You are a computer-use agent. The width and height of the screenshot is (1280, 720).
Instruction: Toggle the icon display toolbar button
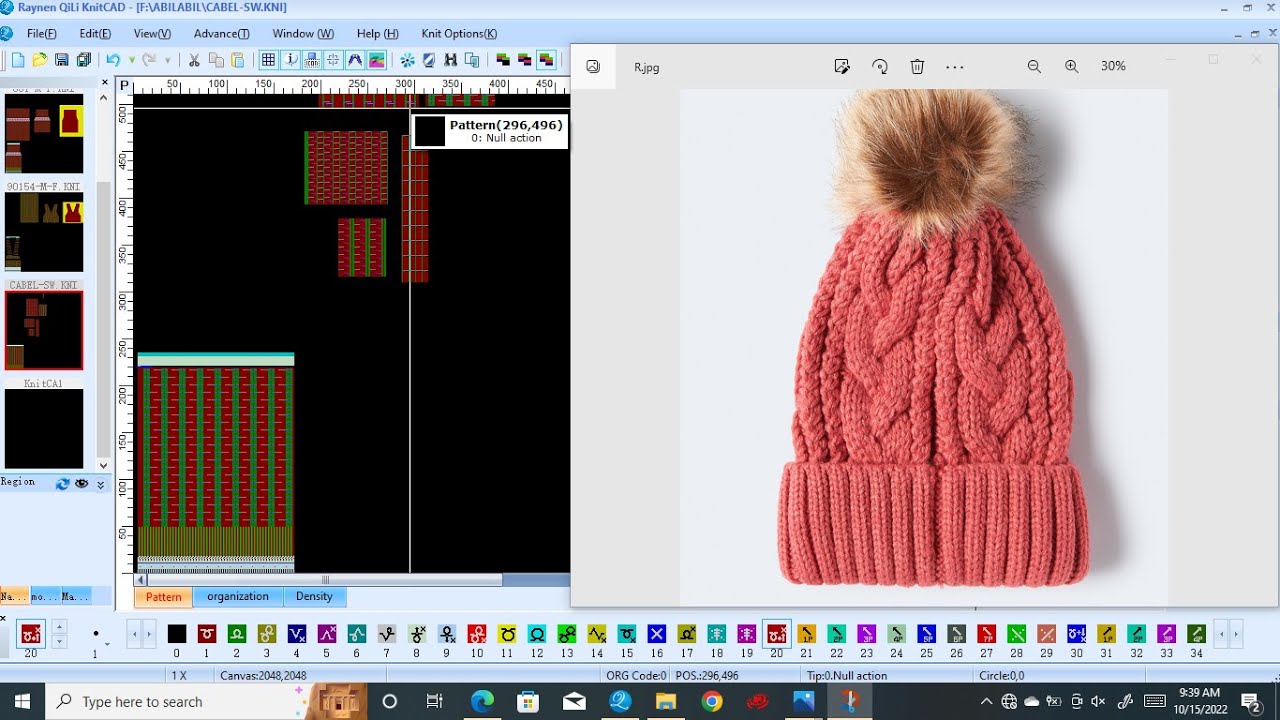point(312,60)
